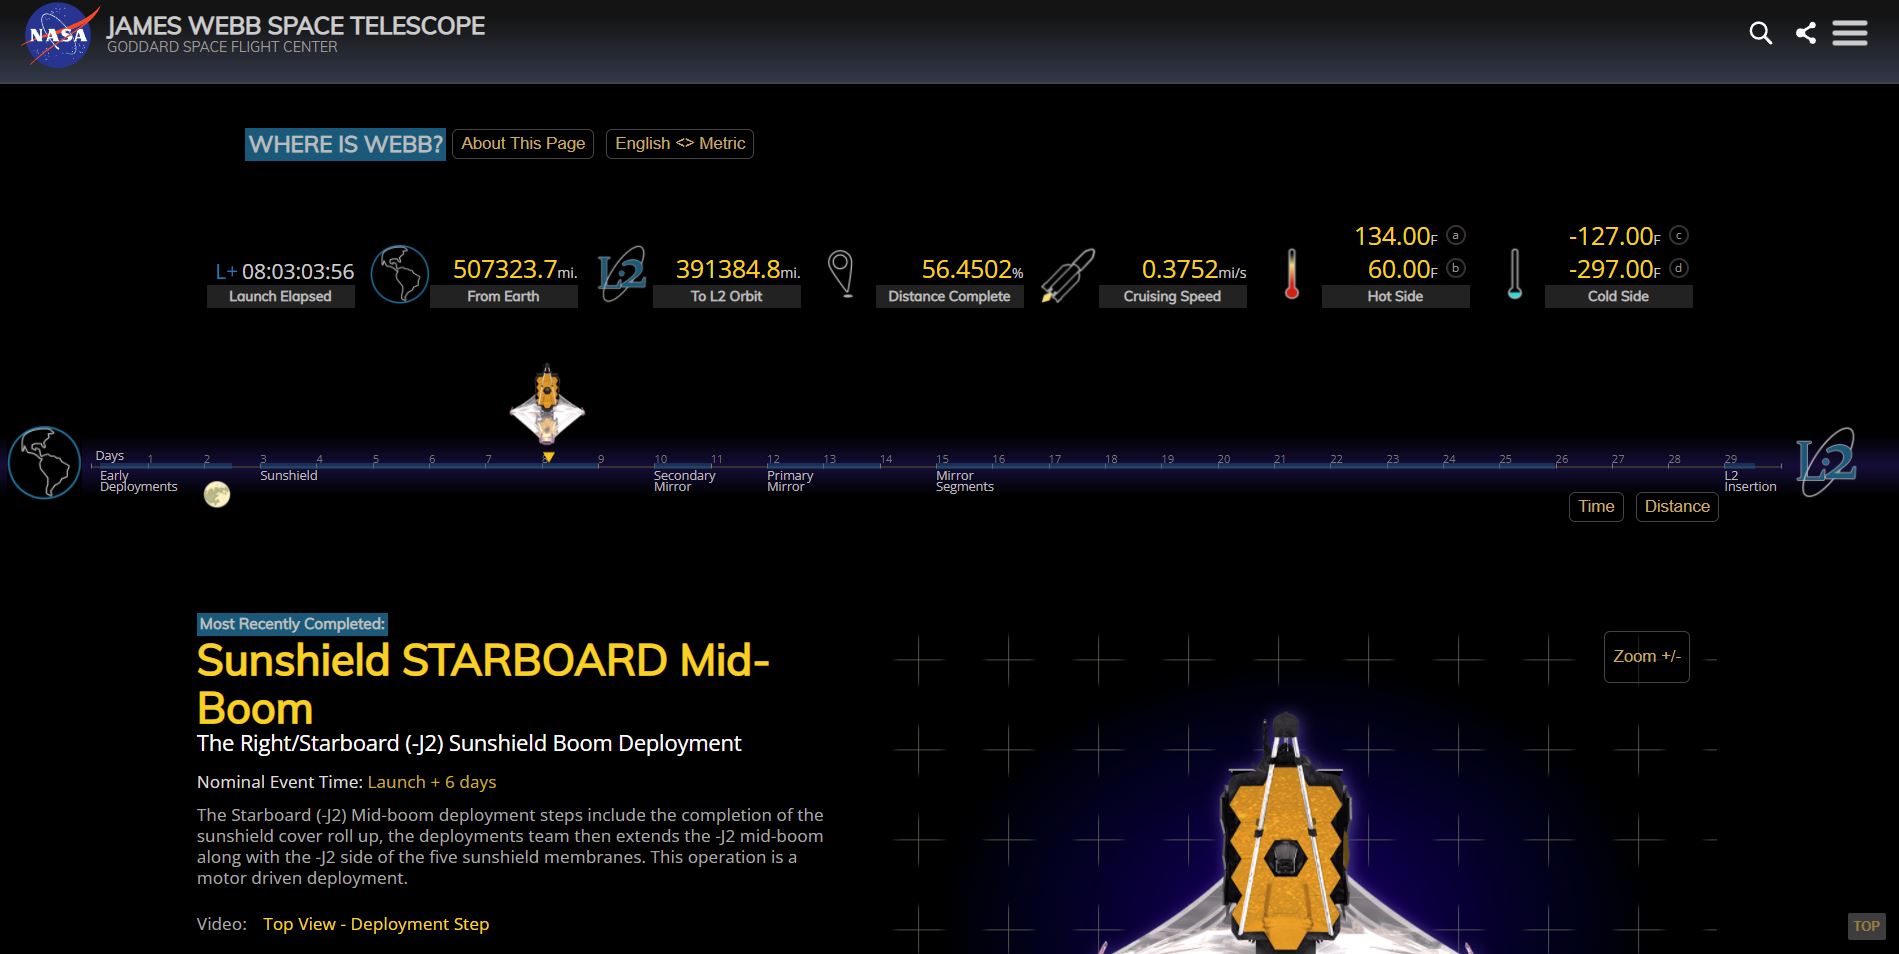Click the Launch + 6 days text
The image size is (1899, 954).
coord(432,782)
